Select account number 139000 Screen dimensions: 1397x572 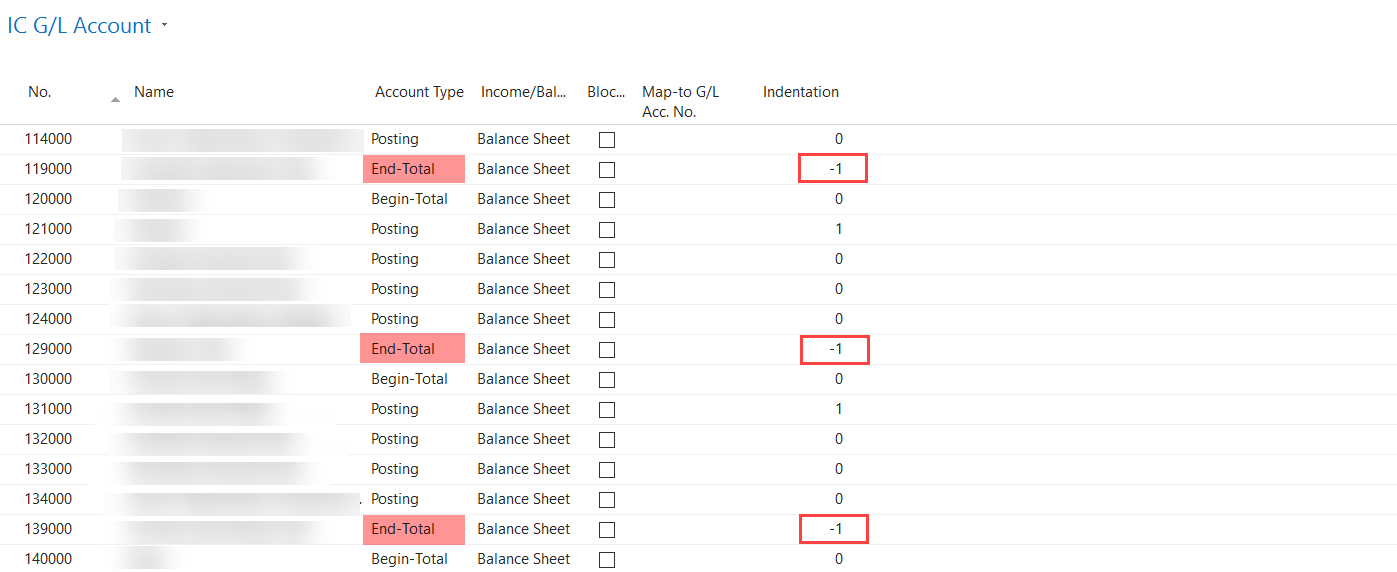point(48,529)
